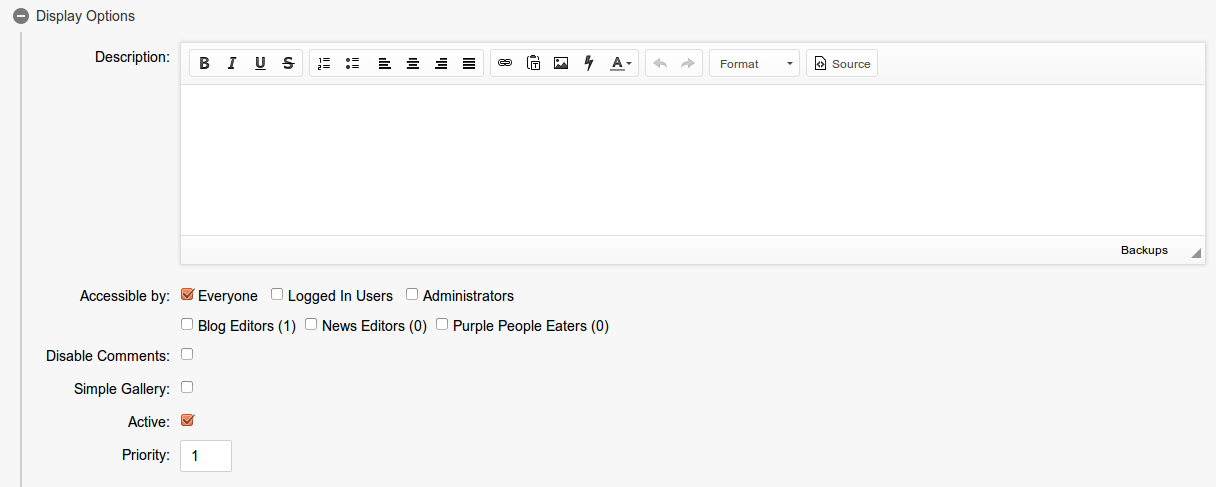The height and width of the screenshot is (487, 1216).
Task: Open the Format dropdown
Action: coord(754,64)
